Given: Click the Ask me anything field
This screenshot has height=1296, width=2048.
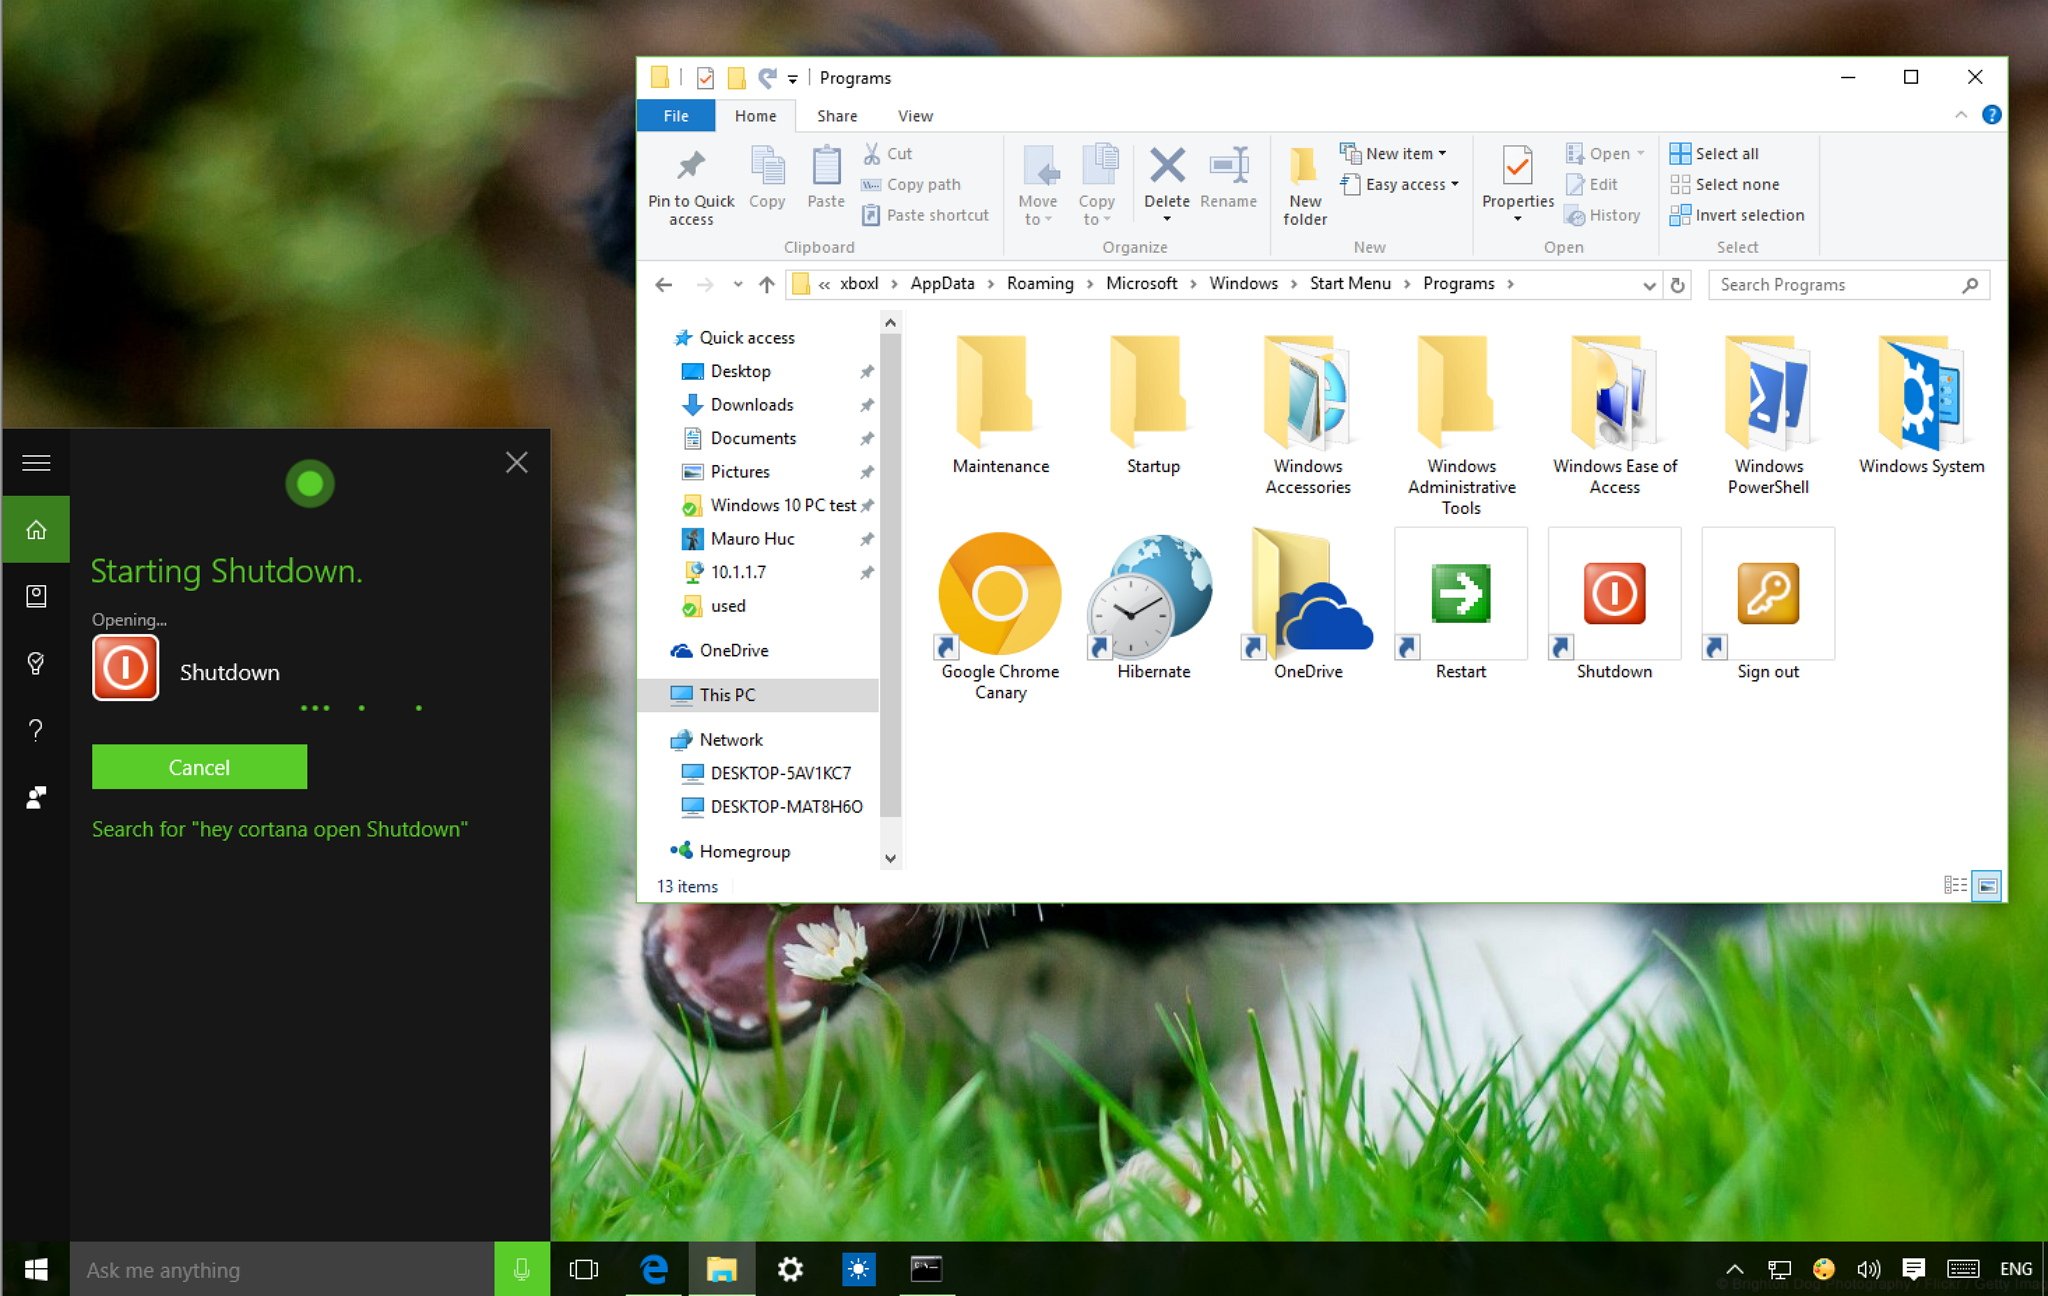Looking at the screenshot, I should tap(282, 1269).
